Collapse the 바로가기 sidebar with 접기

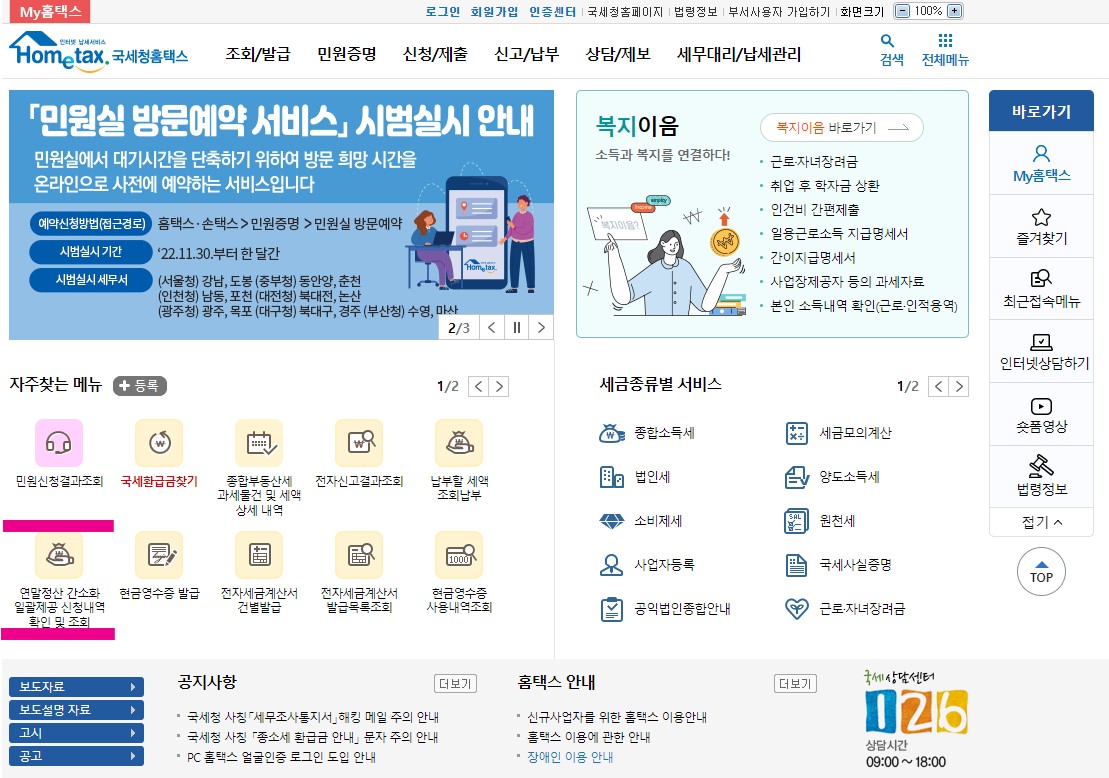[1041, 522]
